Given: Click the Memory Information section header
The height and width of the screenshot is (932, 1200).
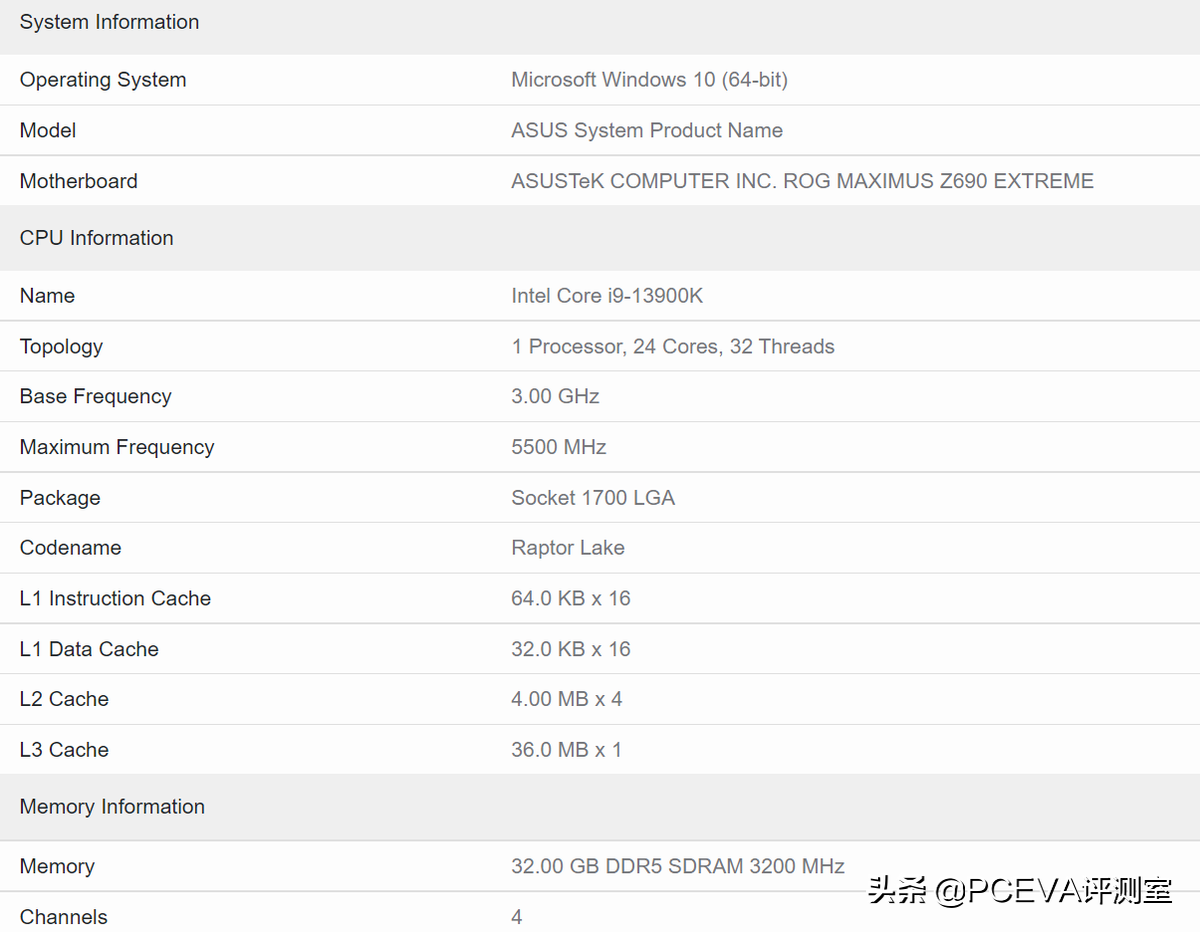Looking at the screenshot, I should click(x=112, y=807).
